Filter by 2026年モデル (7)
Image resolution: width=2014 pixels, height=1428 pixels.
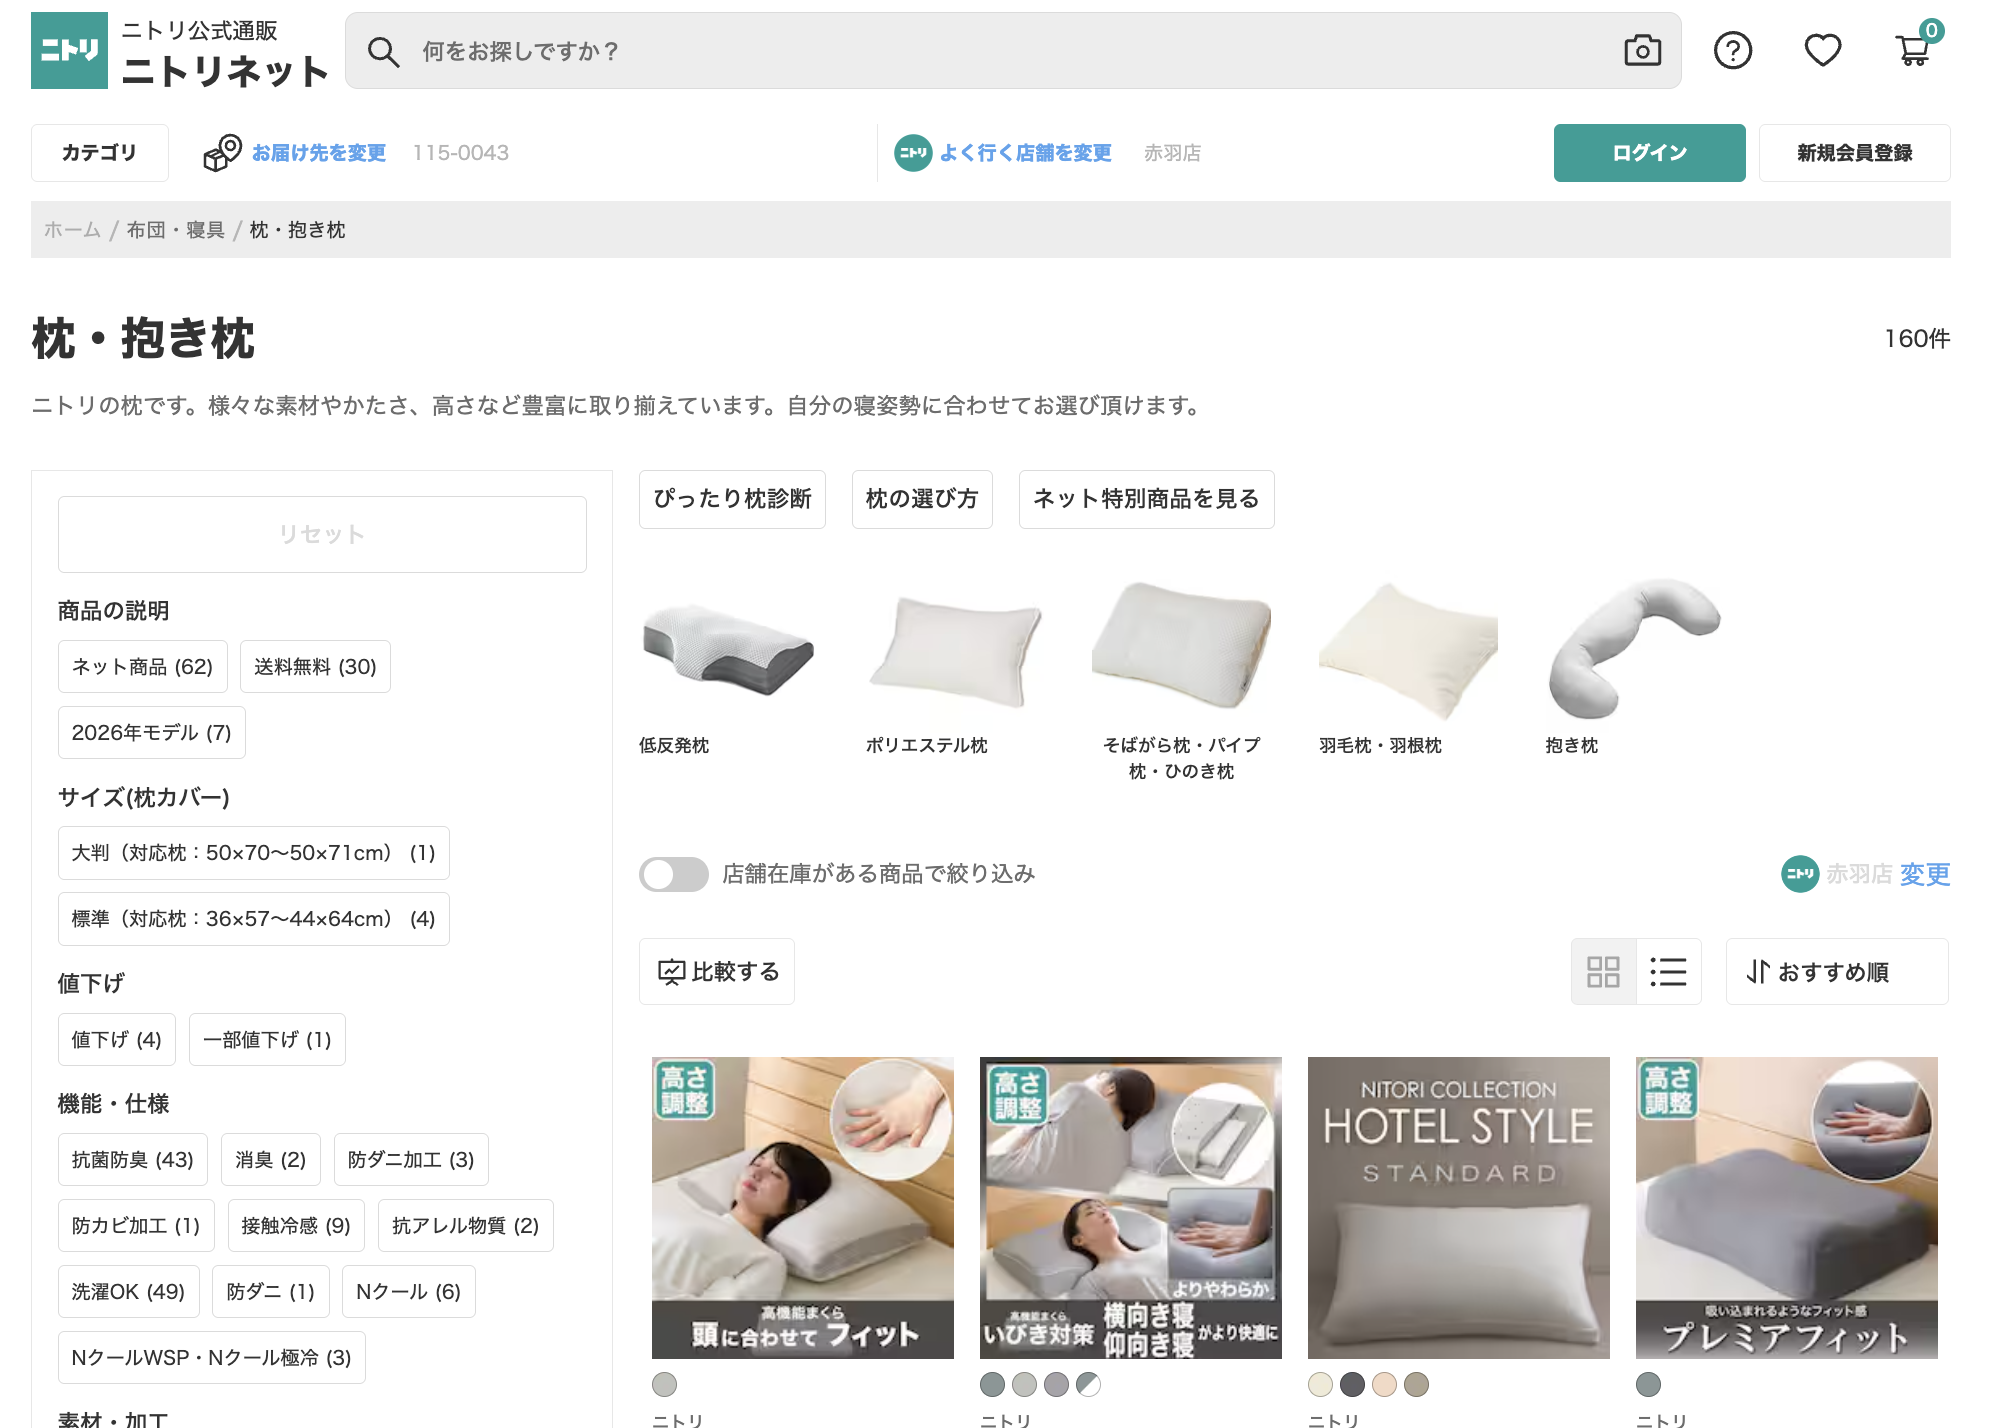point(151,733)
